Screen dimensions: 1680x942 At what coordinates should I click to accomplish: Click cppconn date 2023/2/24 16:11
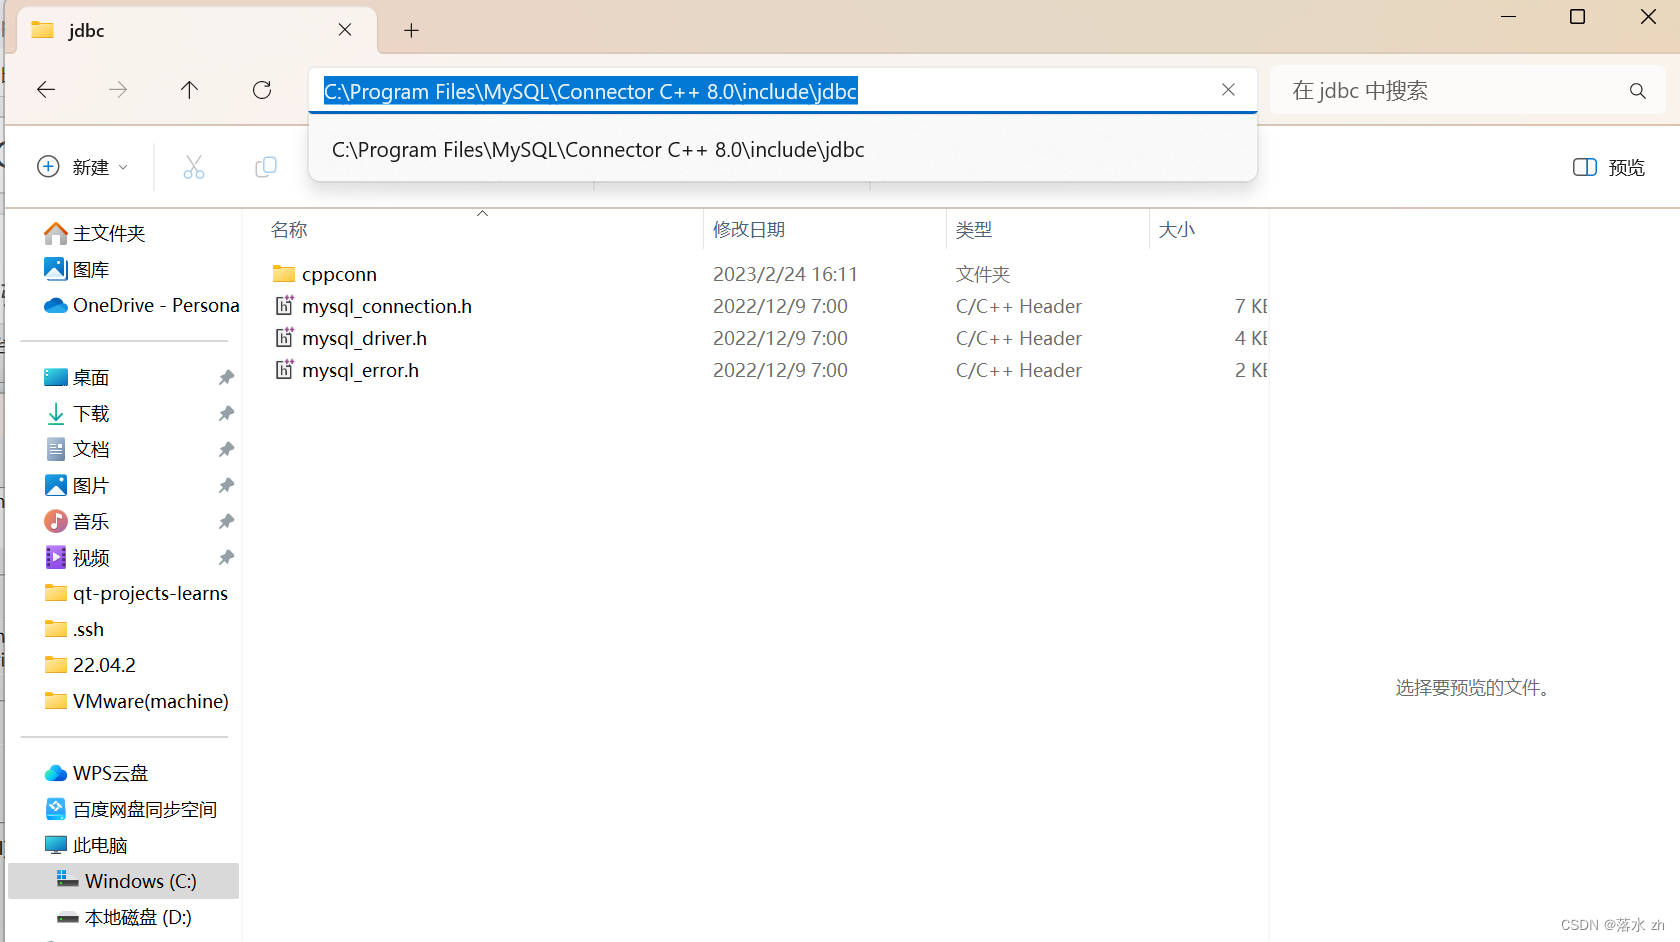(785, 274)
